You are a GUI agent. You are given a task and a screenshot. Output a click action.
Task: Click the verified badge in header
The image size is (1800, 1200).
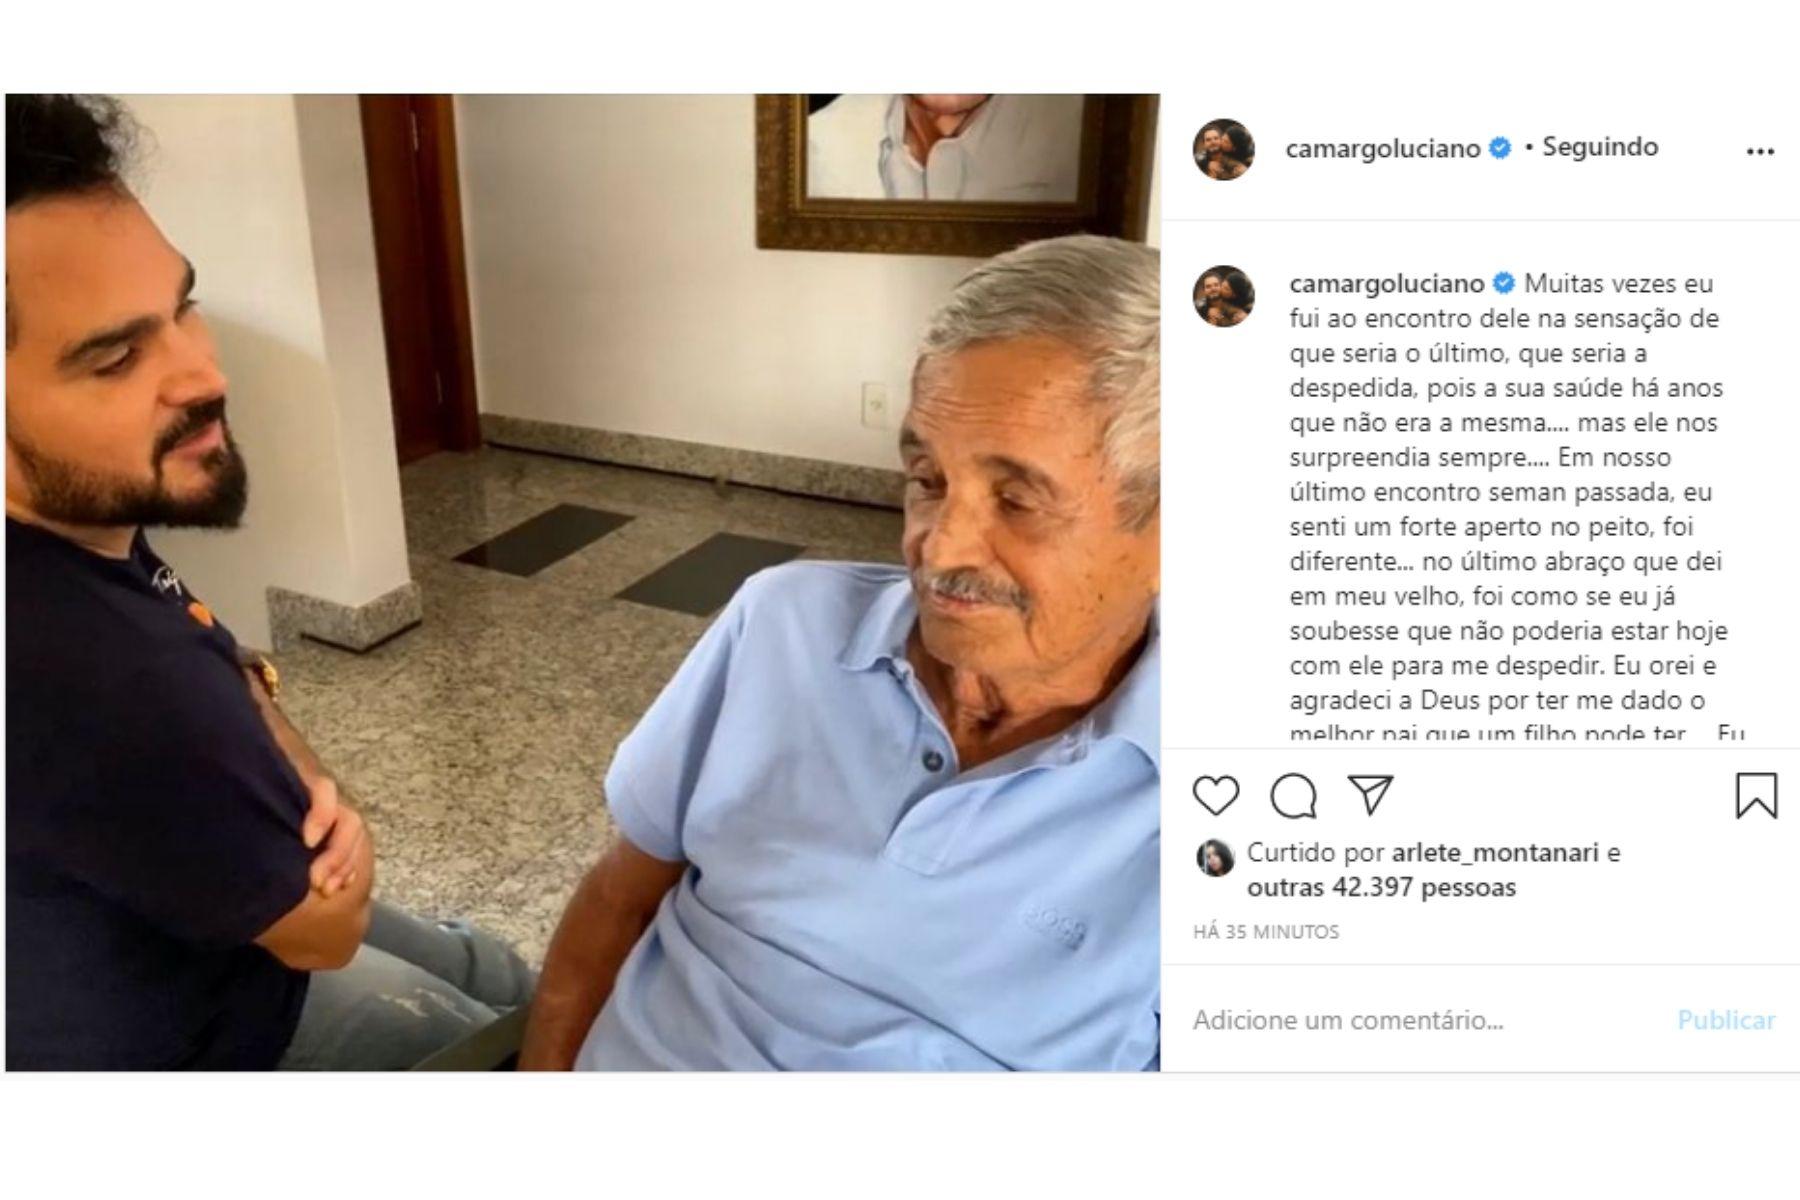(x=1500, y=148)
